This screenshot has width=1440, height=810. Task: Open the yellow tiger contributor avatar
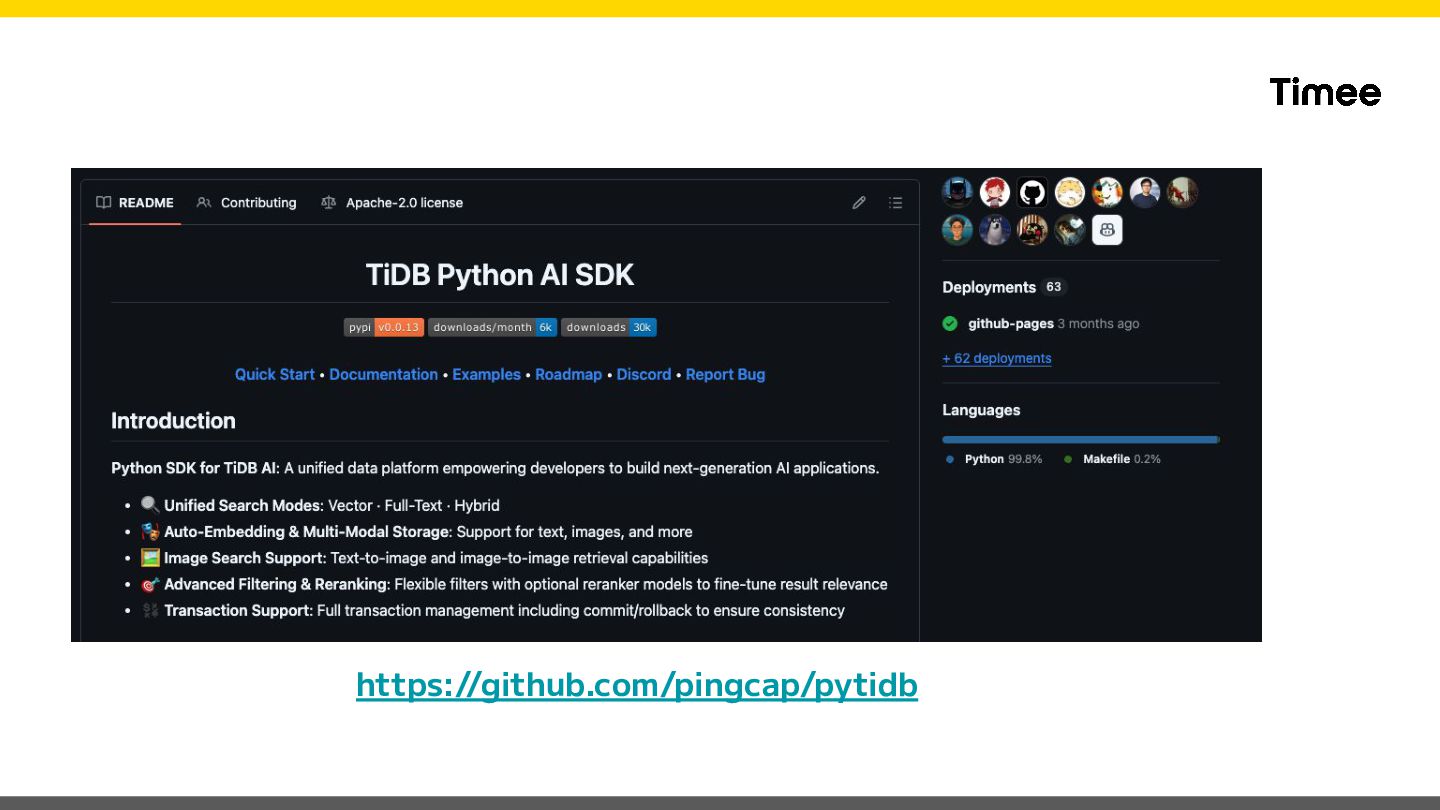(x=1070, y=192)
